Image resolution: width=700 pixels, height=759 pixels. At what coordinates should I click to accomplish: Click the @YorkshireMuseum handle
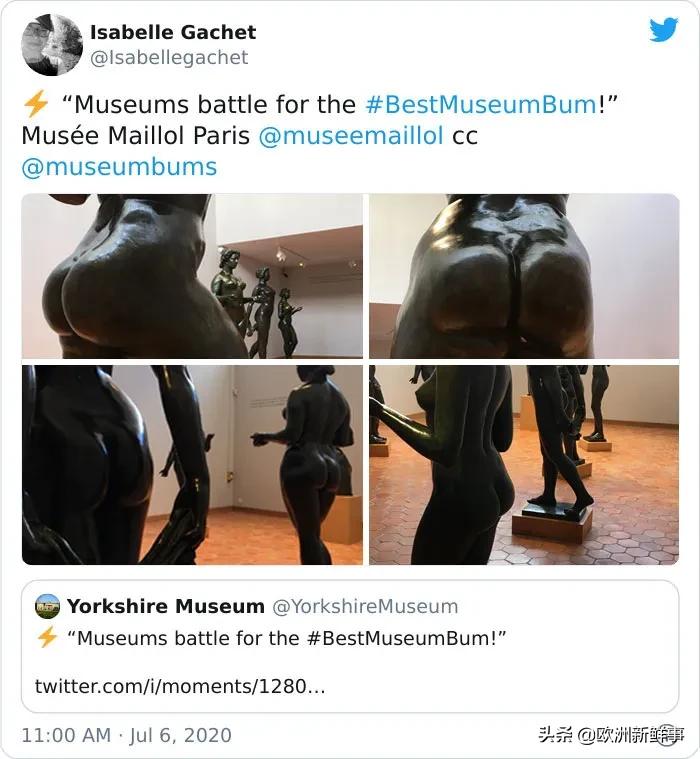point(365,607)
